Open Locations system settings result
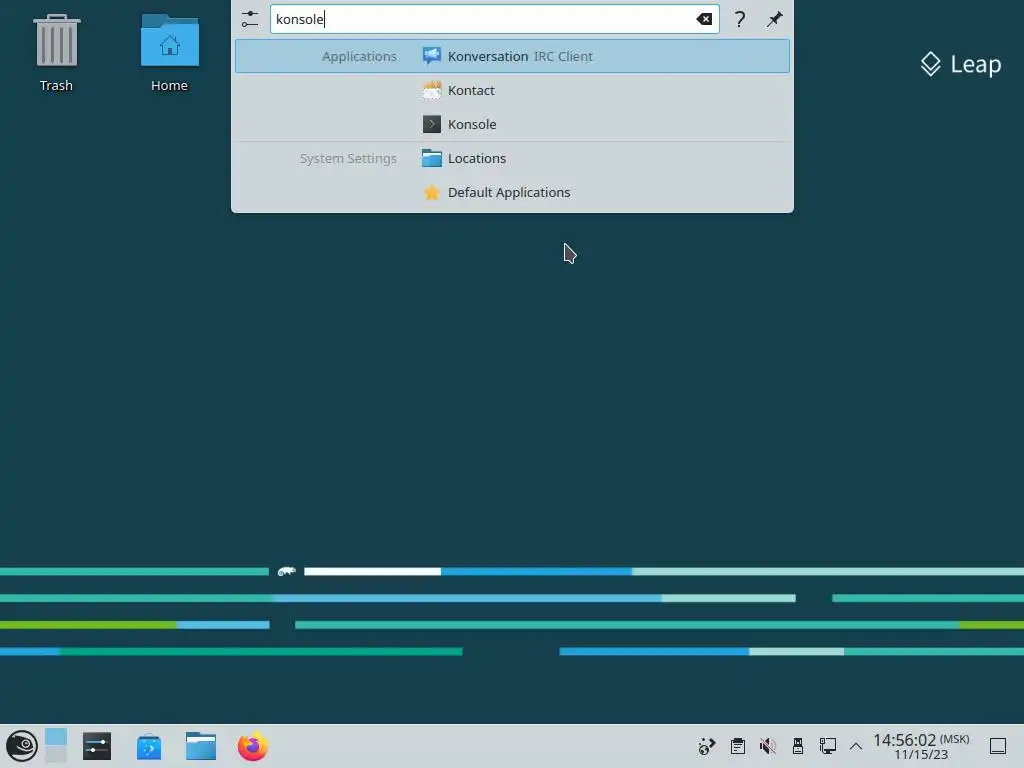This screenshot has height=768, width=1024. [512, 158]
